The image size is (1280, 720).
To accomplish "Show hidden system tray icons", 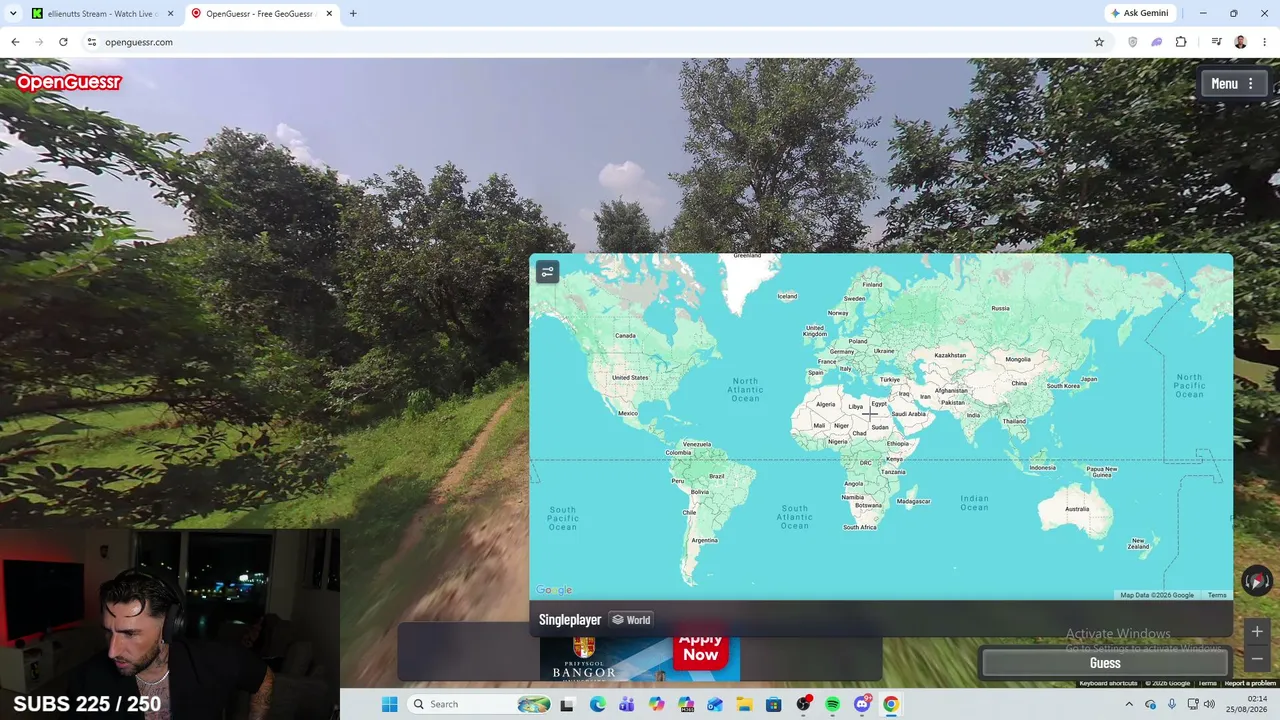I will click(x=1128, y=704).
